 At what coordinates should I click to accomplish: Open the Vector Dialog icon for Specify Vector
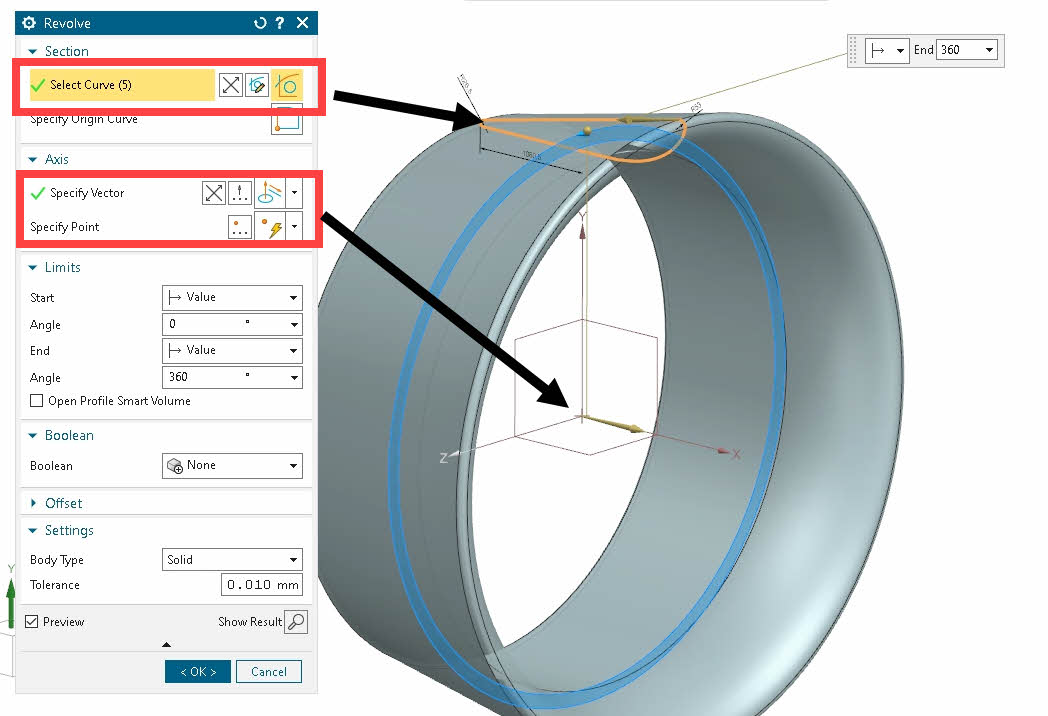pyautogui.click(x=240, y=192)
